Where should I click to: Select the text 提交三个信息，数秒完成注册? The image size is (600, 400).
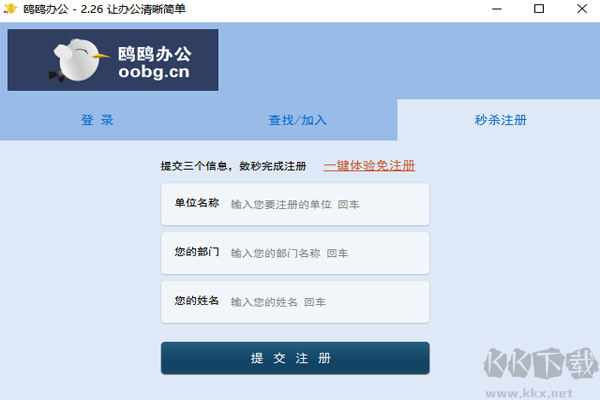pyautogui.click(x=233, y=166)
